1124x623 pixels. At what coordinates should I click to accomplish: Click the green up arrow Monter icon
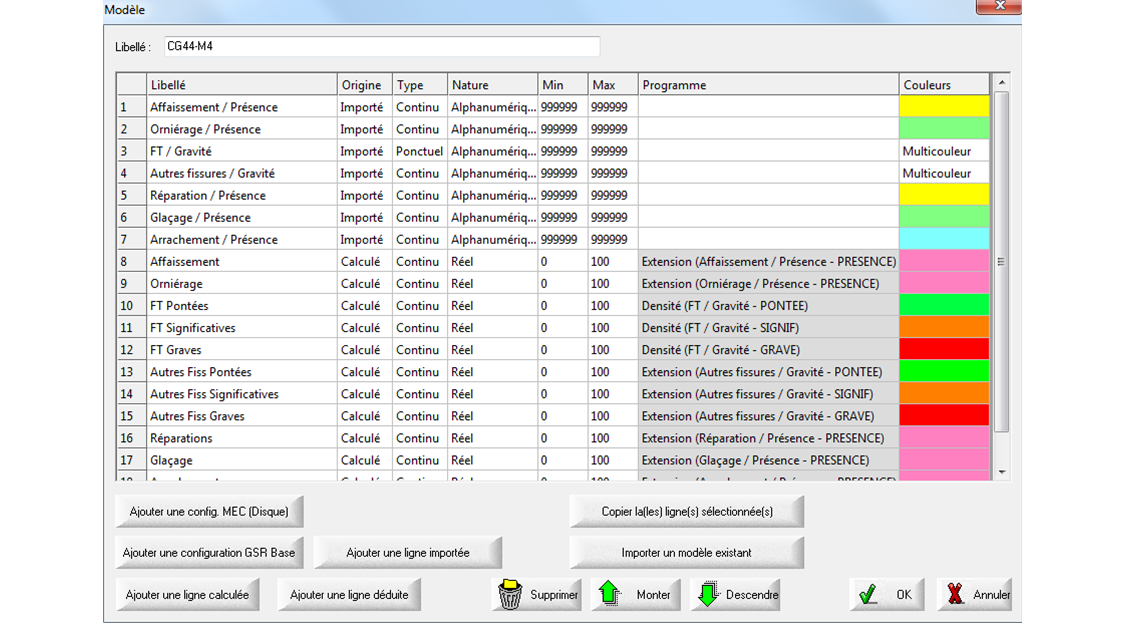click(x=610, y=594)
